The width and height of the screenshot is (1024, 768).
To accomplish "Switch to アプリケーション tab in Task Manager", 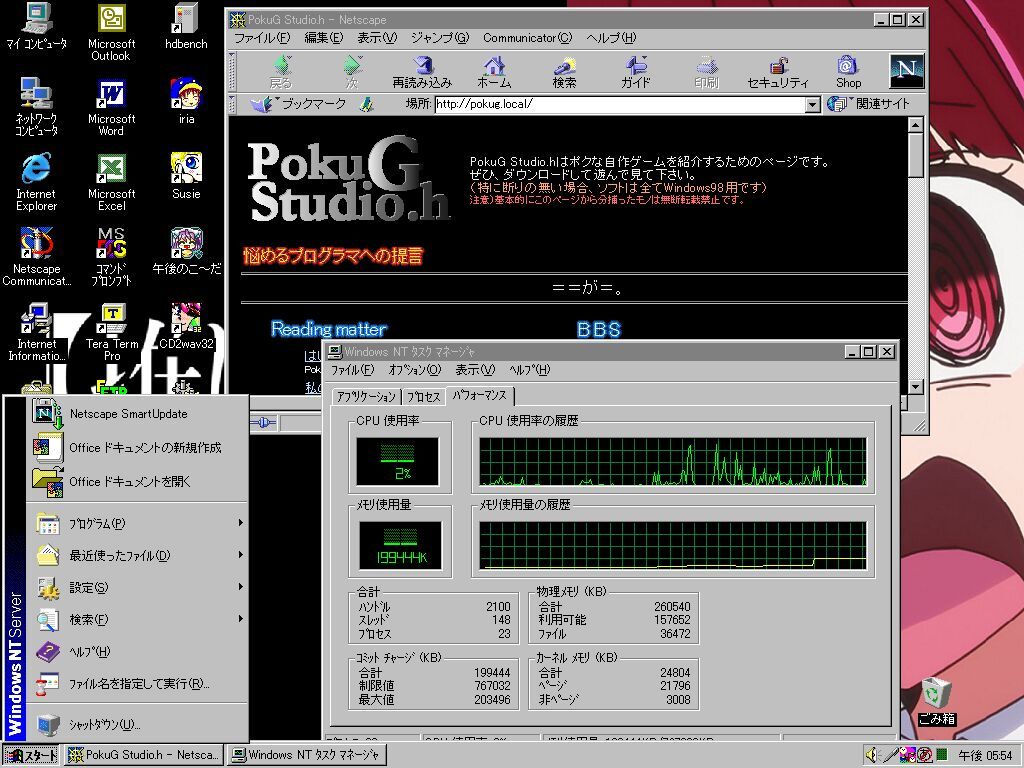I will (x=366, y=396).
